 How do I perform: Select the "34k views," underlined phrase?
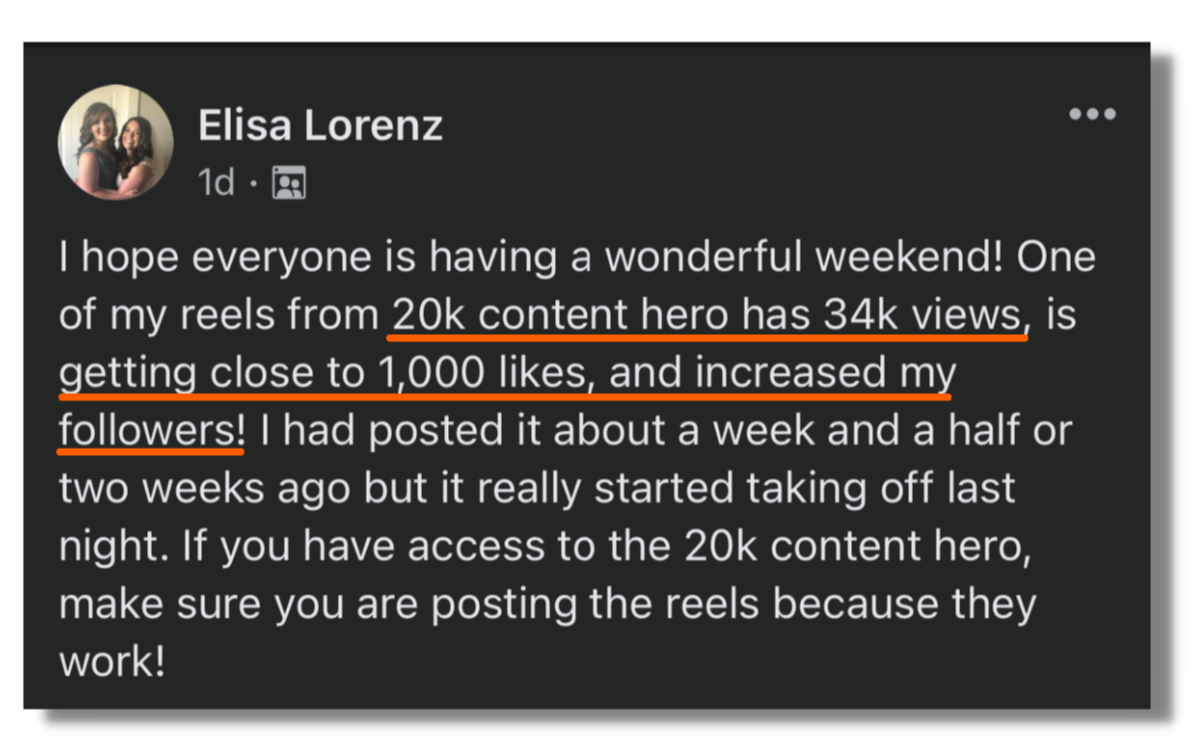point(926,314)
